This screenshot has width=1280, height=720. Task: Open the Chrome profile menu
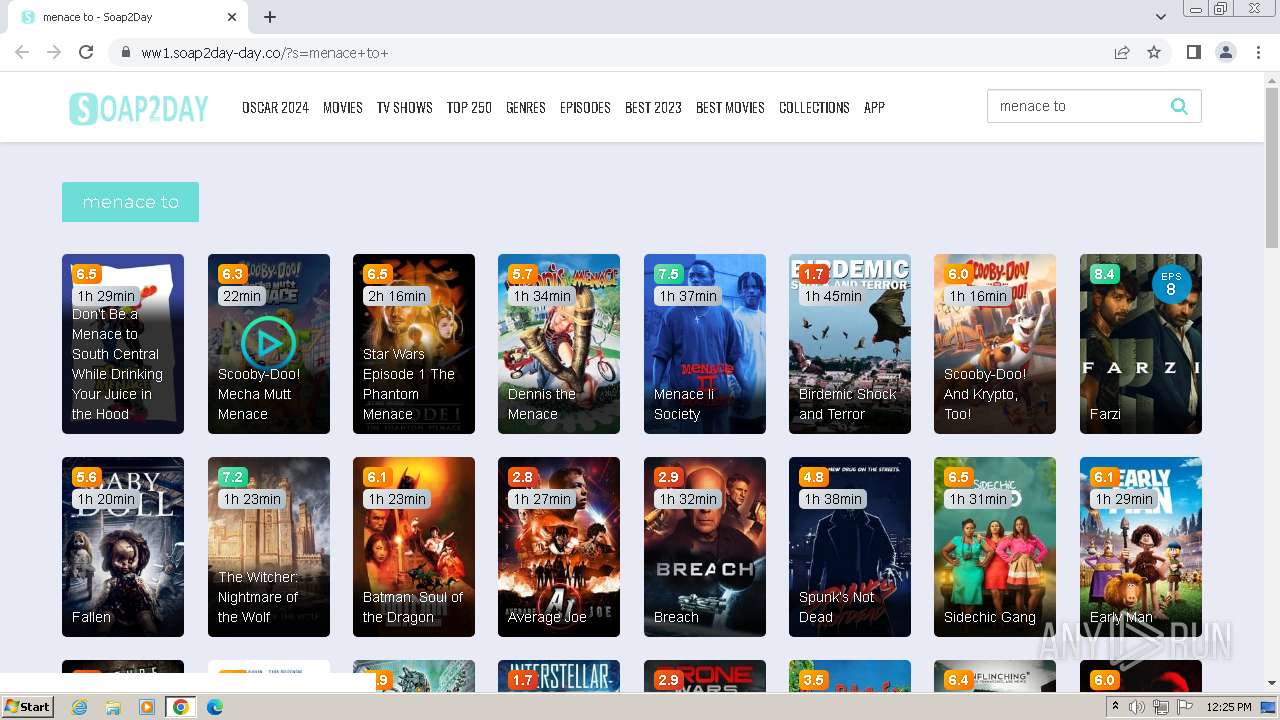pos(1226,52)
